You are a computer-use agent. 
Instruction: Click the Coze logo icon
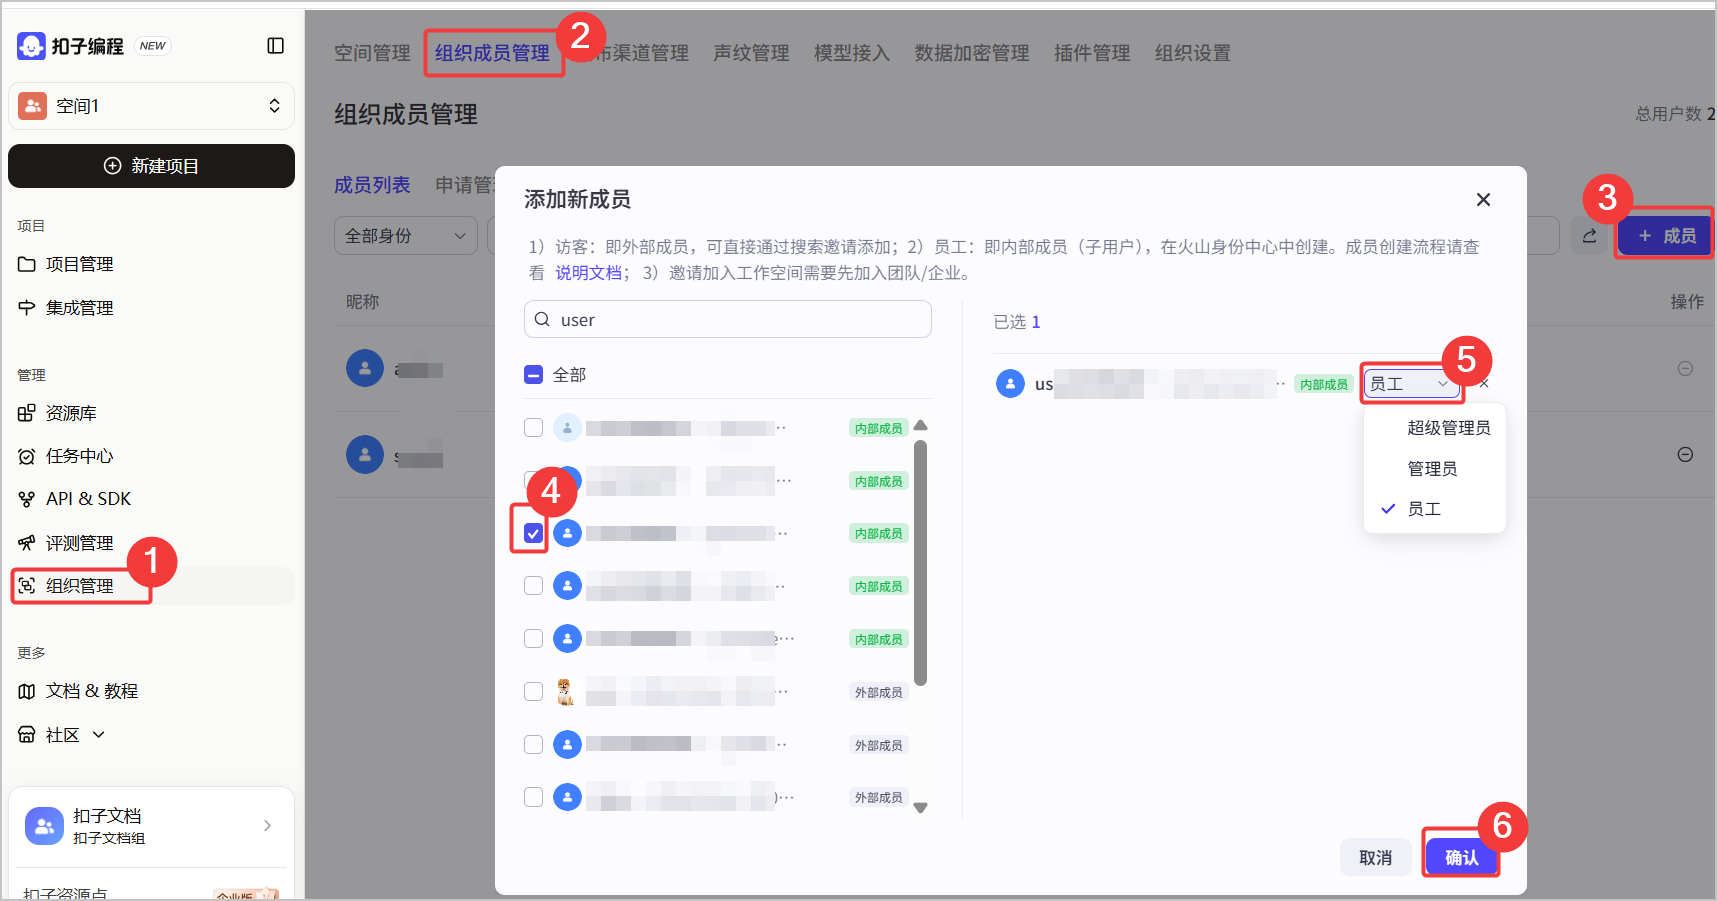click(x=31, y=46)
